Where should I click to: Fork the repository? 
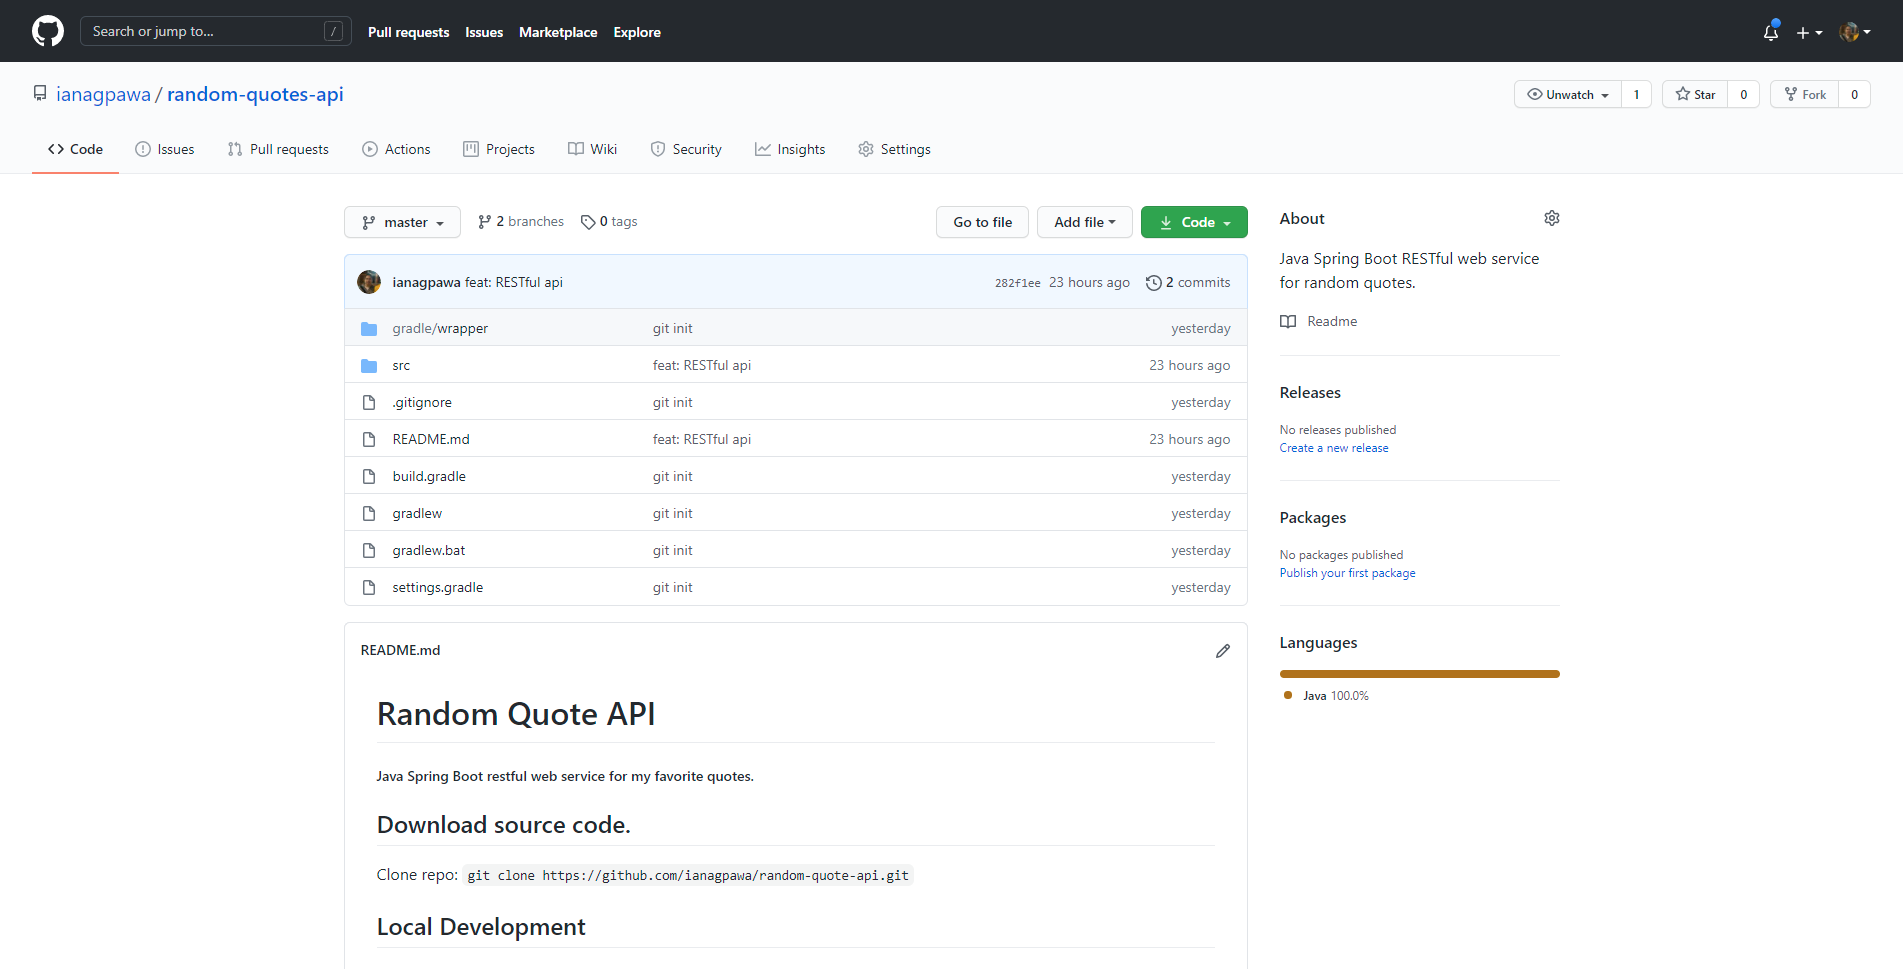click(x=1804, y=94)
